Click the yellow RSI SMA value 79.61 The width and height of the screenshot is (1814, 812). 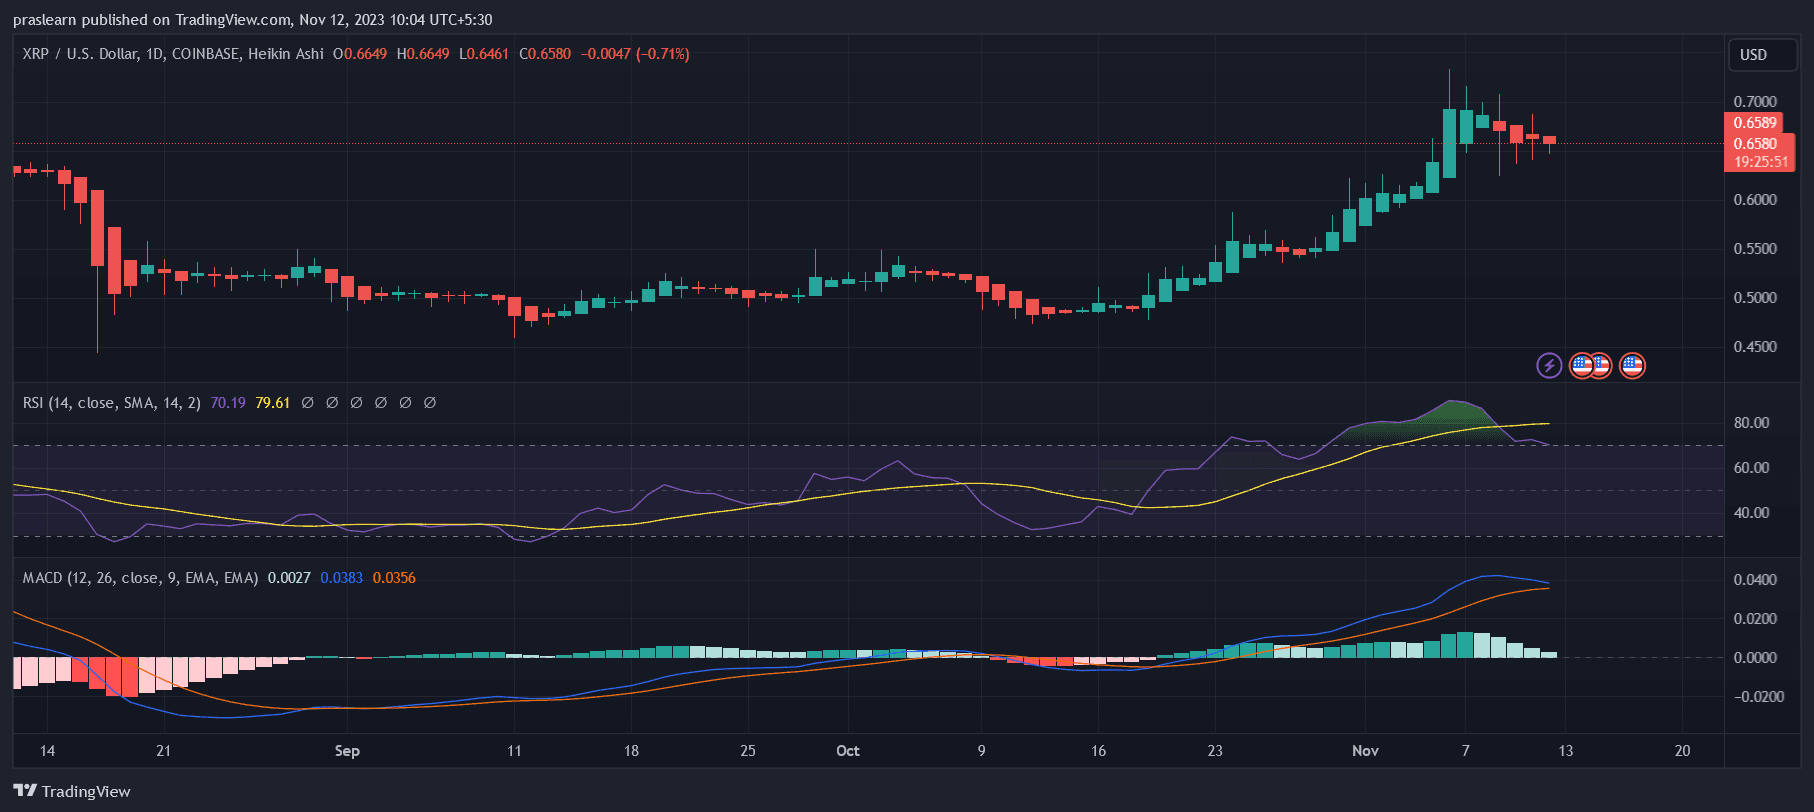272,403
